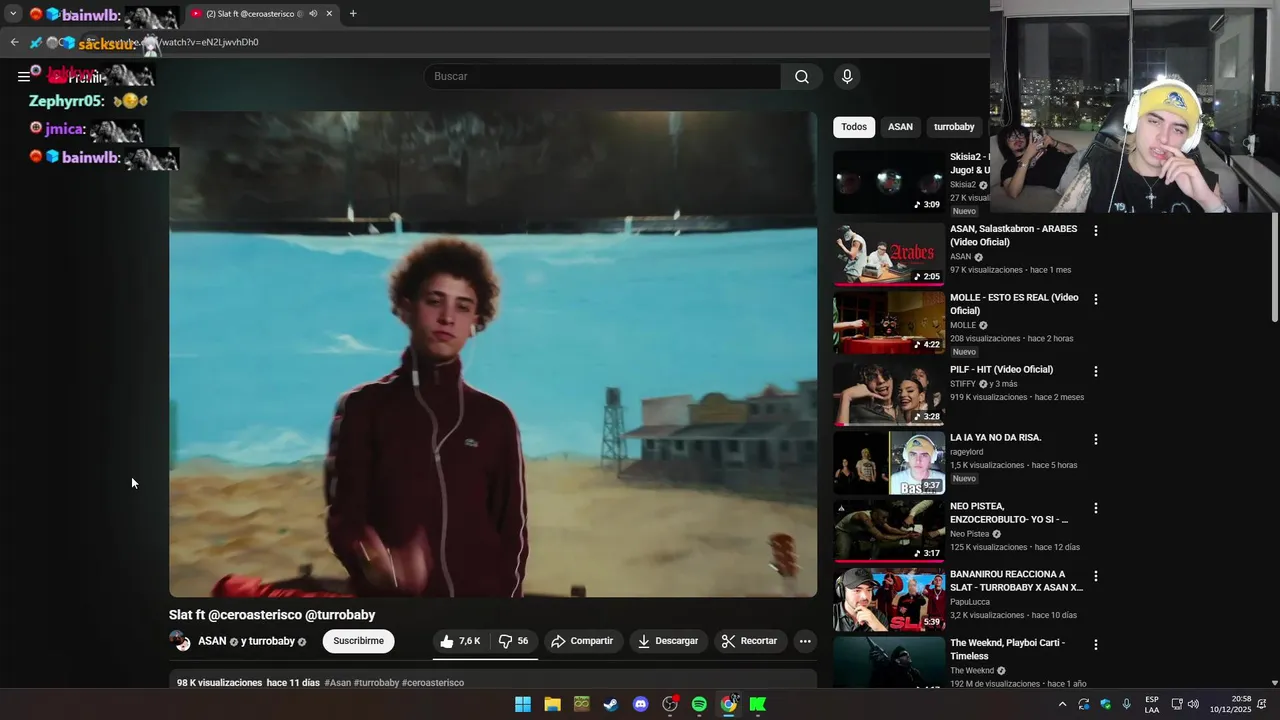Mute the Slat ft tab audio
This screenshot has width=1280, height=720.
click(313, 14)
